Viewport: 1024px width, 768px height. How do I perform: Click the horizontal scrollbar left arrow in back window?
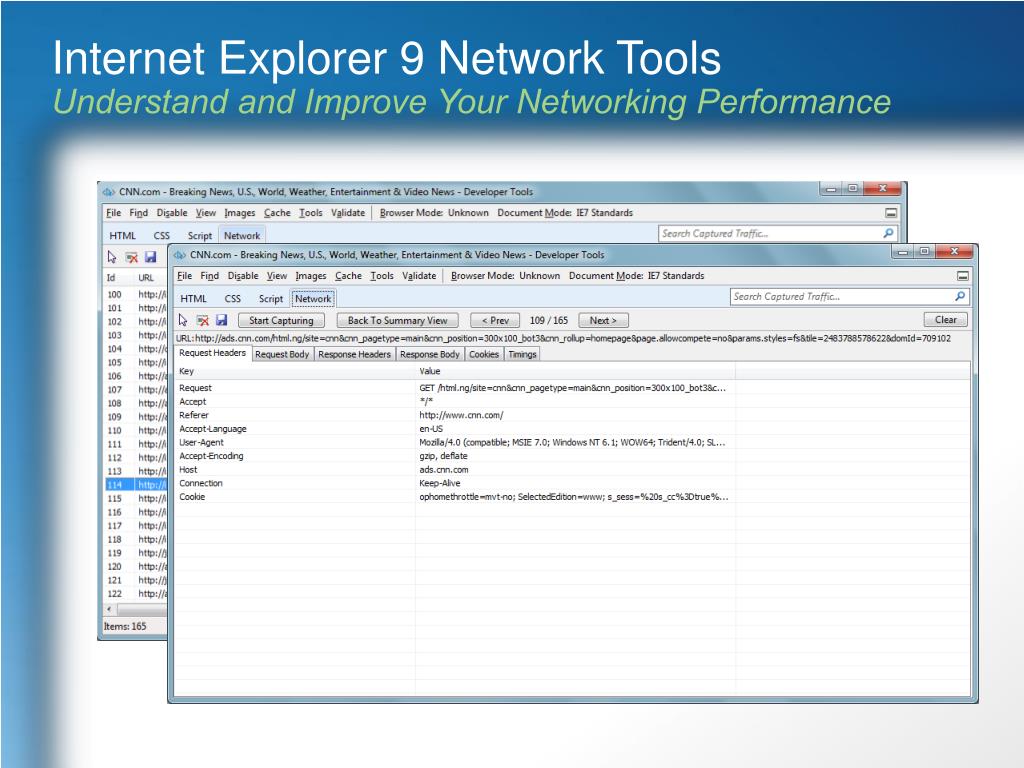(x=109, y=609)
